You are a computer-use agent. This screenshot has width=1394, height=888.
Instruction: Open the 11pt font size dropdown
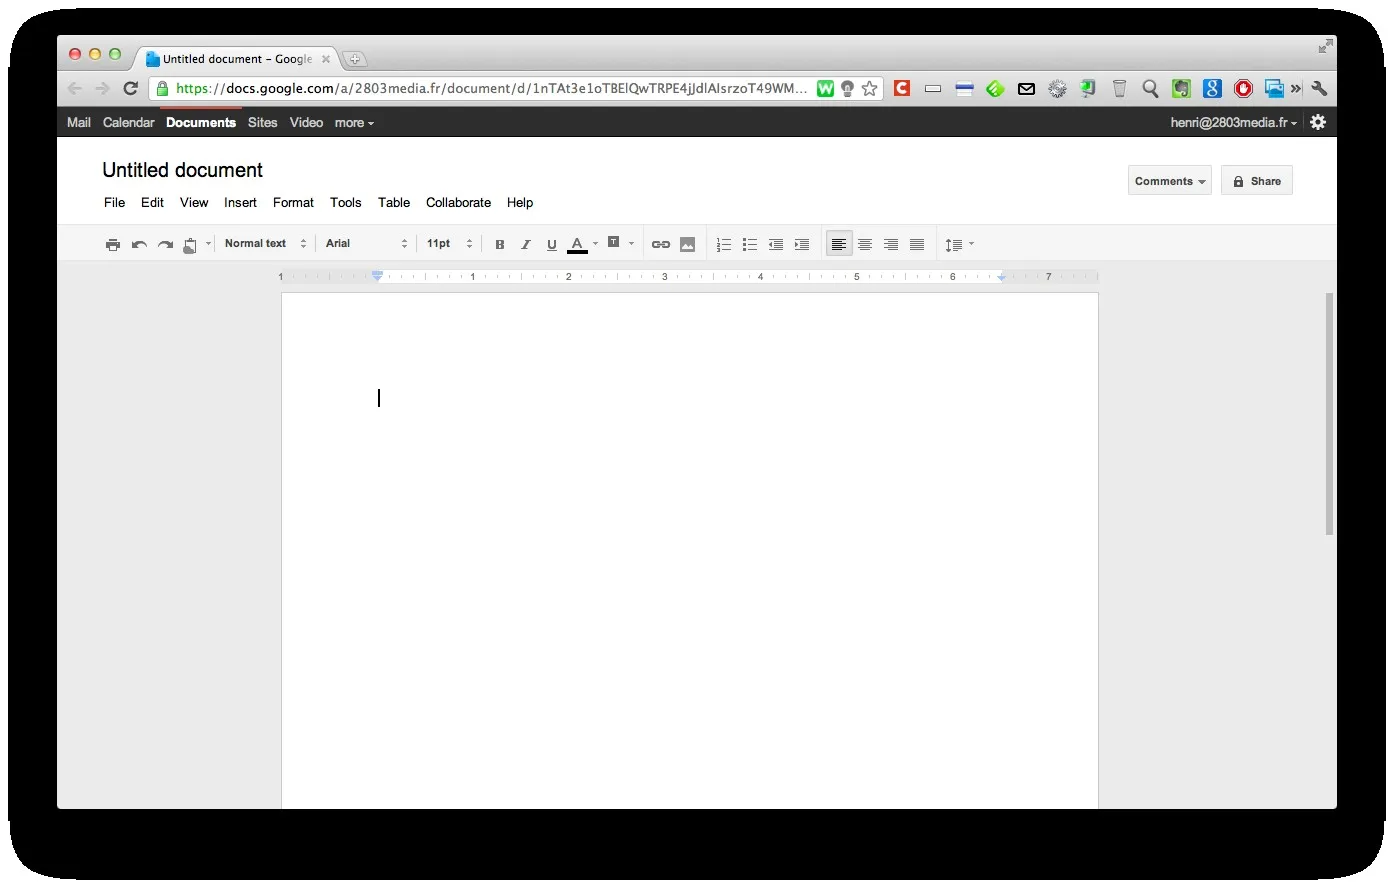450,244
